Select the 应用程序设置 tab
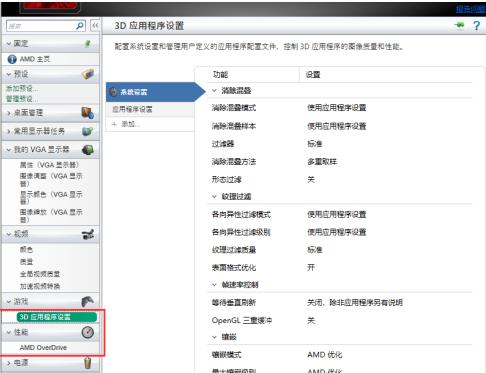Image resolution: width=486 pixels, height=373 pixels. pyautogui.click(x=150, y=109)
